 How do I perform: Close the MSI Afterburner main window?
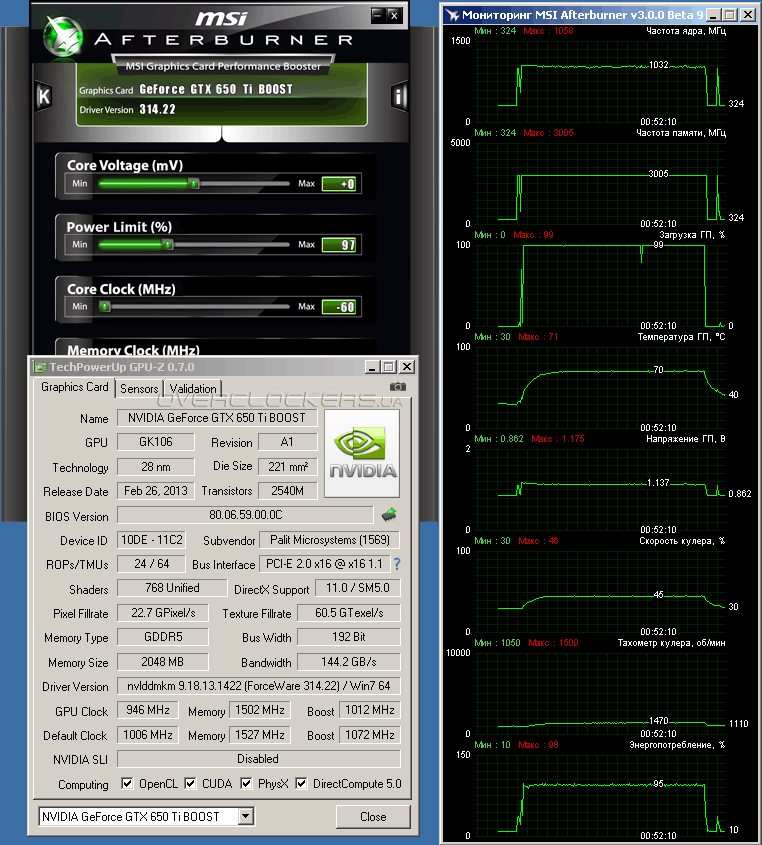pyautogui.click(x=394, y=15)
